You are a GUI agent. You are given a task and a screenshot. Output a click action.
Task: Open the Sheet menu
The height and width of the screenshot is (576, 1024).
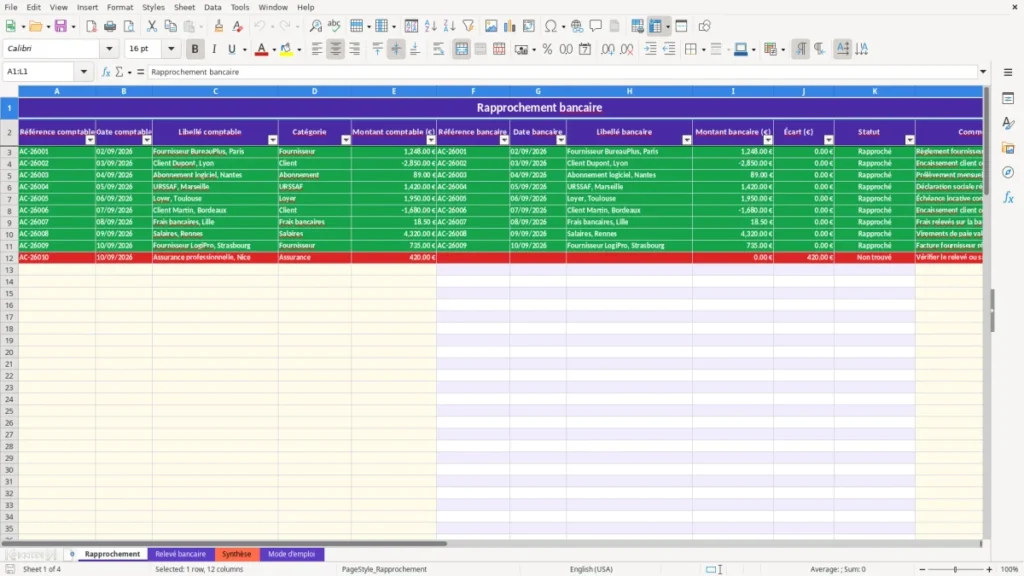pyautogui.click(x=184, y=7)
